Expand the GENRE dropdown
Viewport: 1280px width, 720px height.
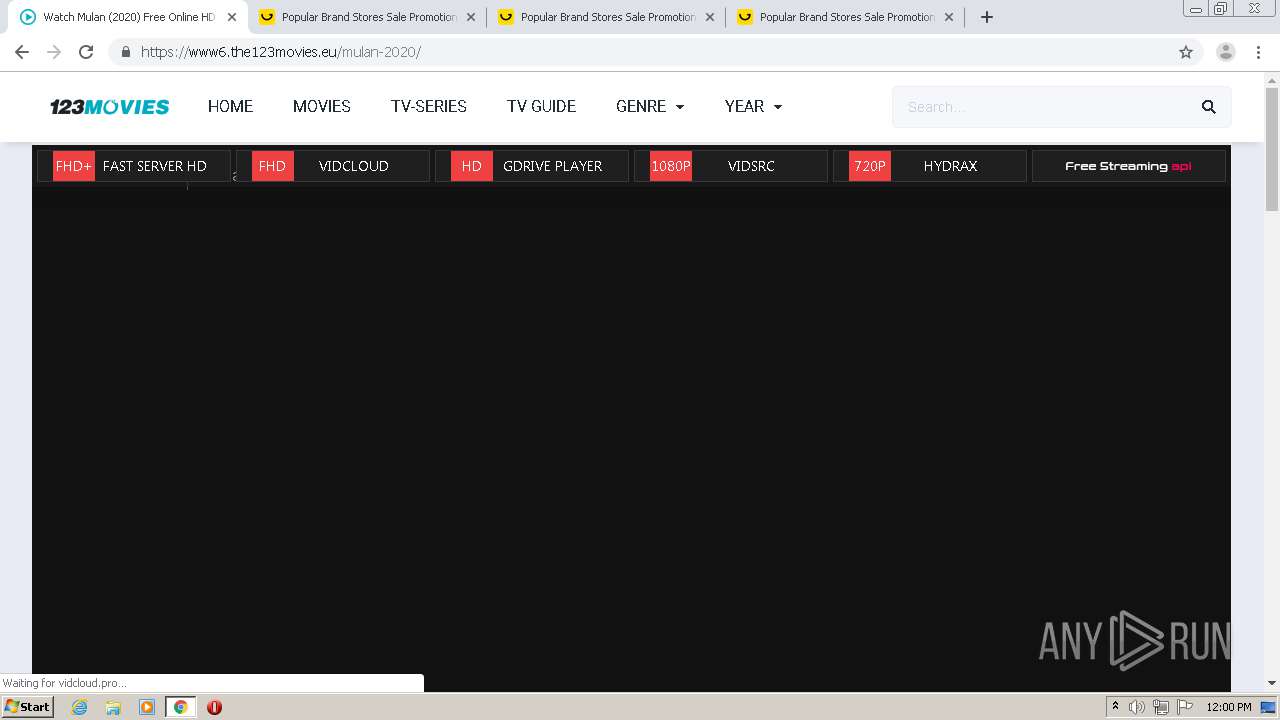click(650, 107)
